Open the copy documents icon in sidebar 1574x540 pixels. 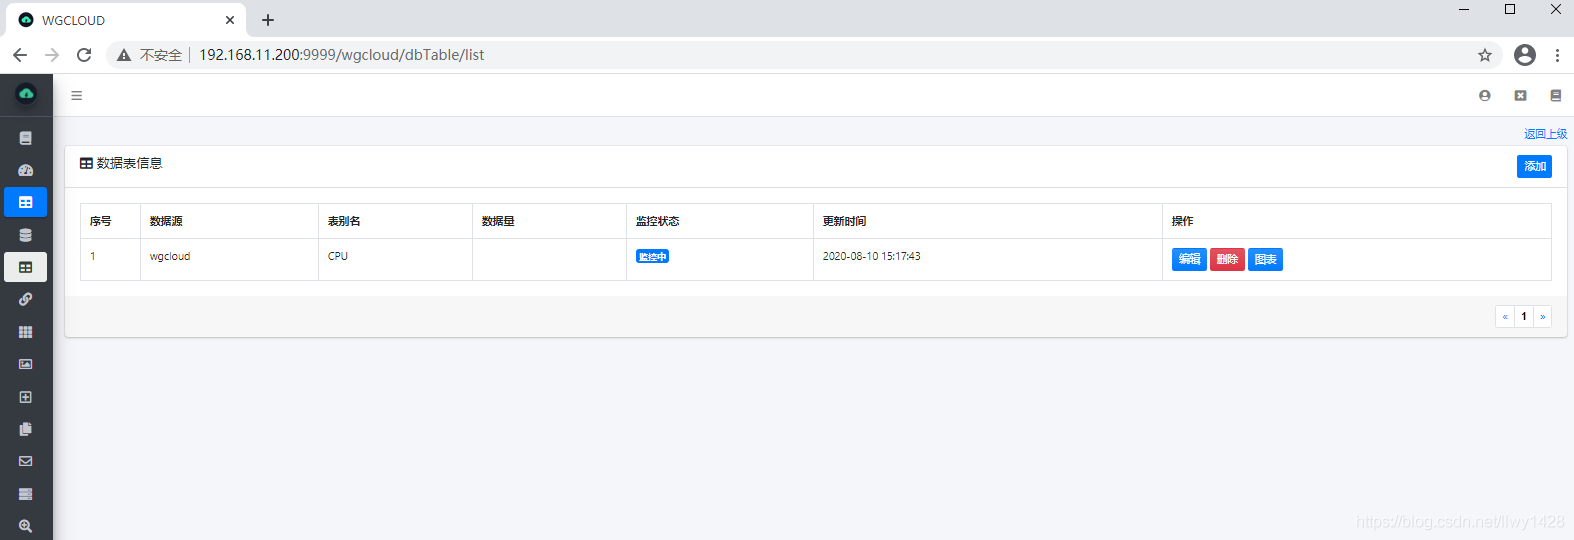pyautogui.click(x=26, y=429)
